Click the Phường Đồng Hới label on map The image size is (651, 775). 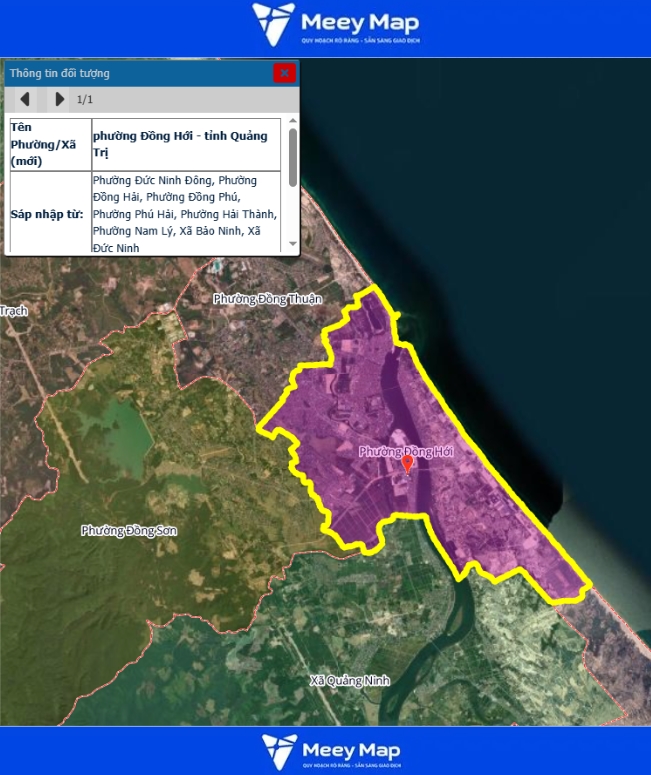coord(406,452)
